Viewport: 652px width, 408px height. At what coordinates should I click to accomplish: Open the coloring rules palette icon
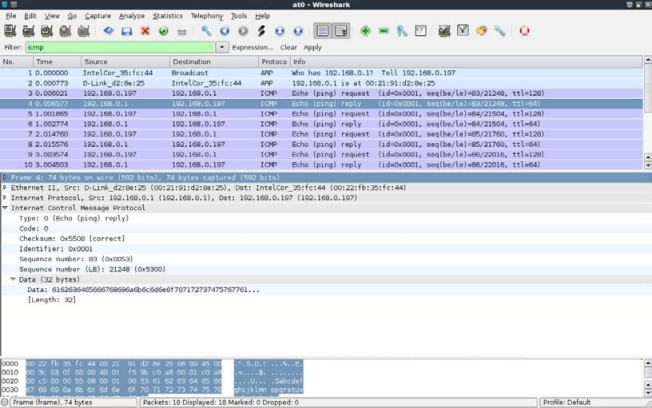pos(481,31)
